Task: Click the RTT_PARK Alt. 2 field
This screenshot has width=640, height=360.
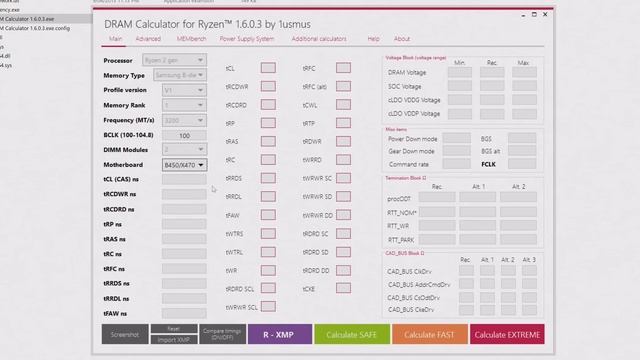Action: click(x=518, y=240)
